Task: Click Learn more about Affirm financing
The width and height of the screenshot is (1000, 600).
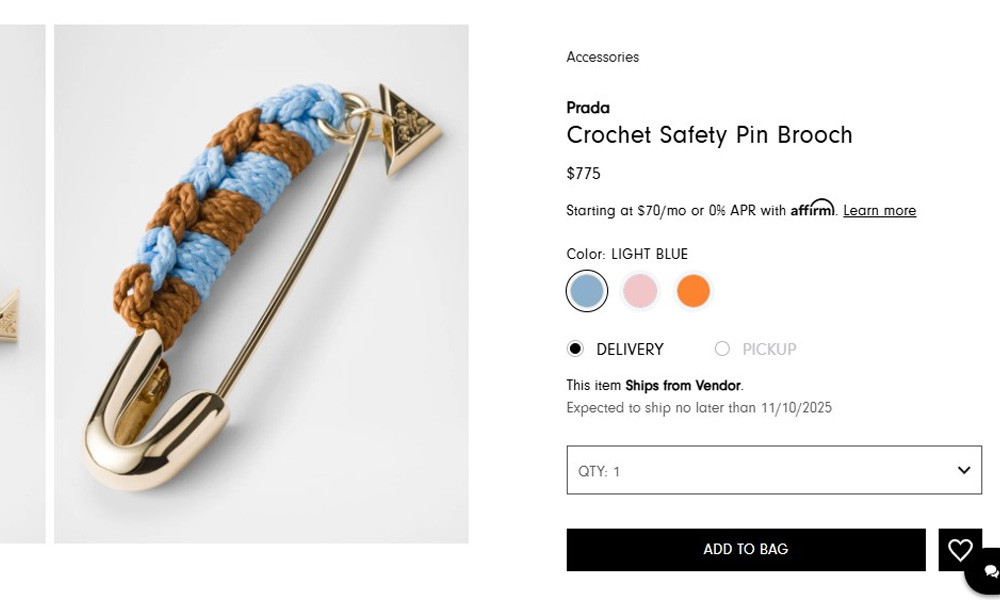Action: tap(879, 211)
